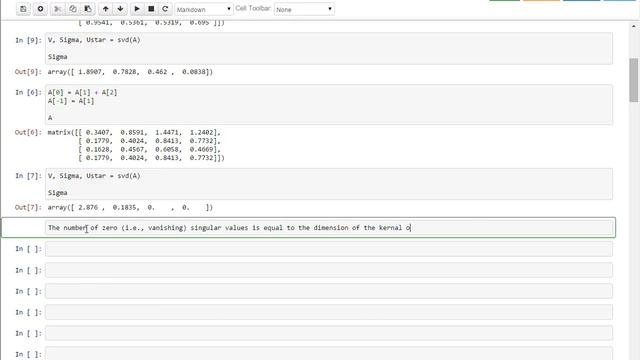Select the first empty code cell below markdown

pos(329,249)
